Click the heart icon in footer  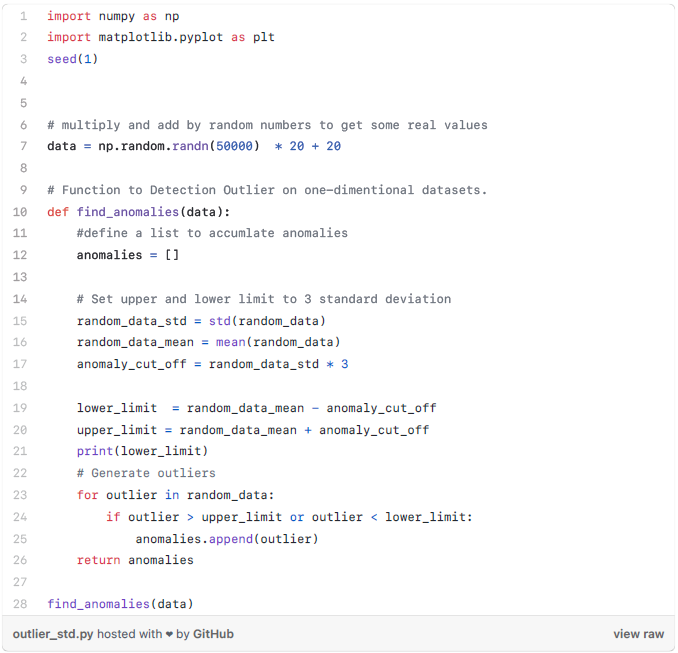coord(169,634)
